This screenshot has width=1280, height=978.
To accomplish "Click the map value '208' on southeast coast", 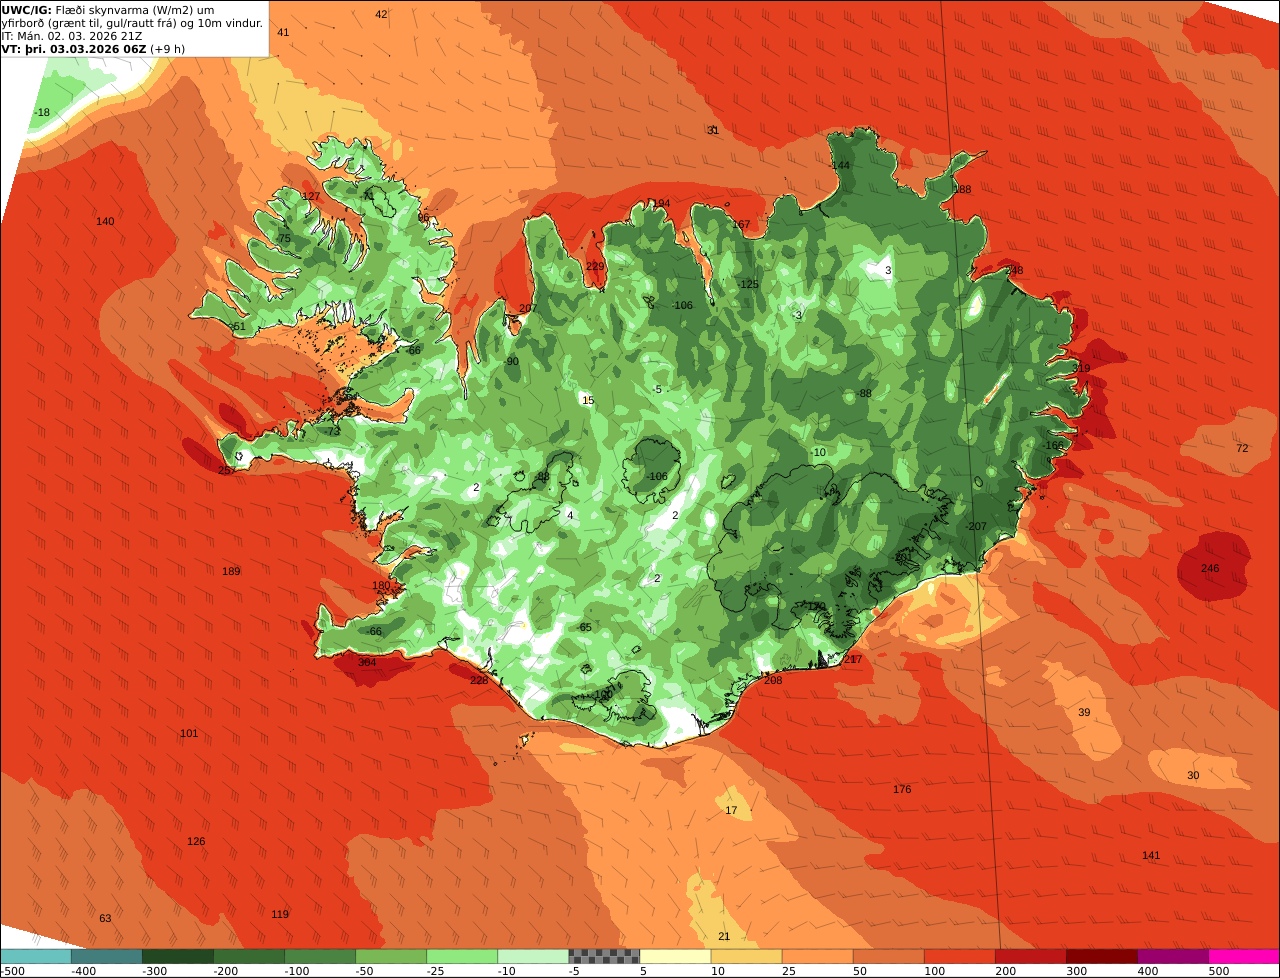I will tap(773, 680).
